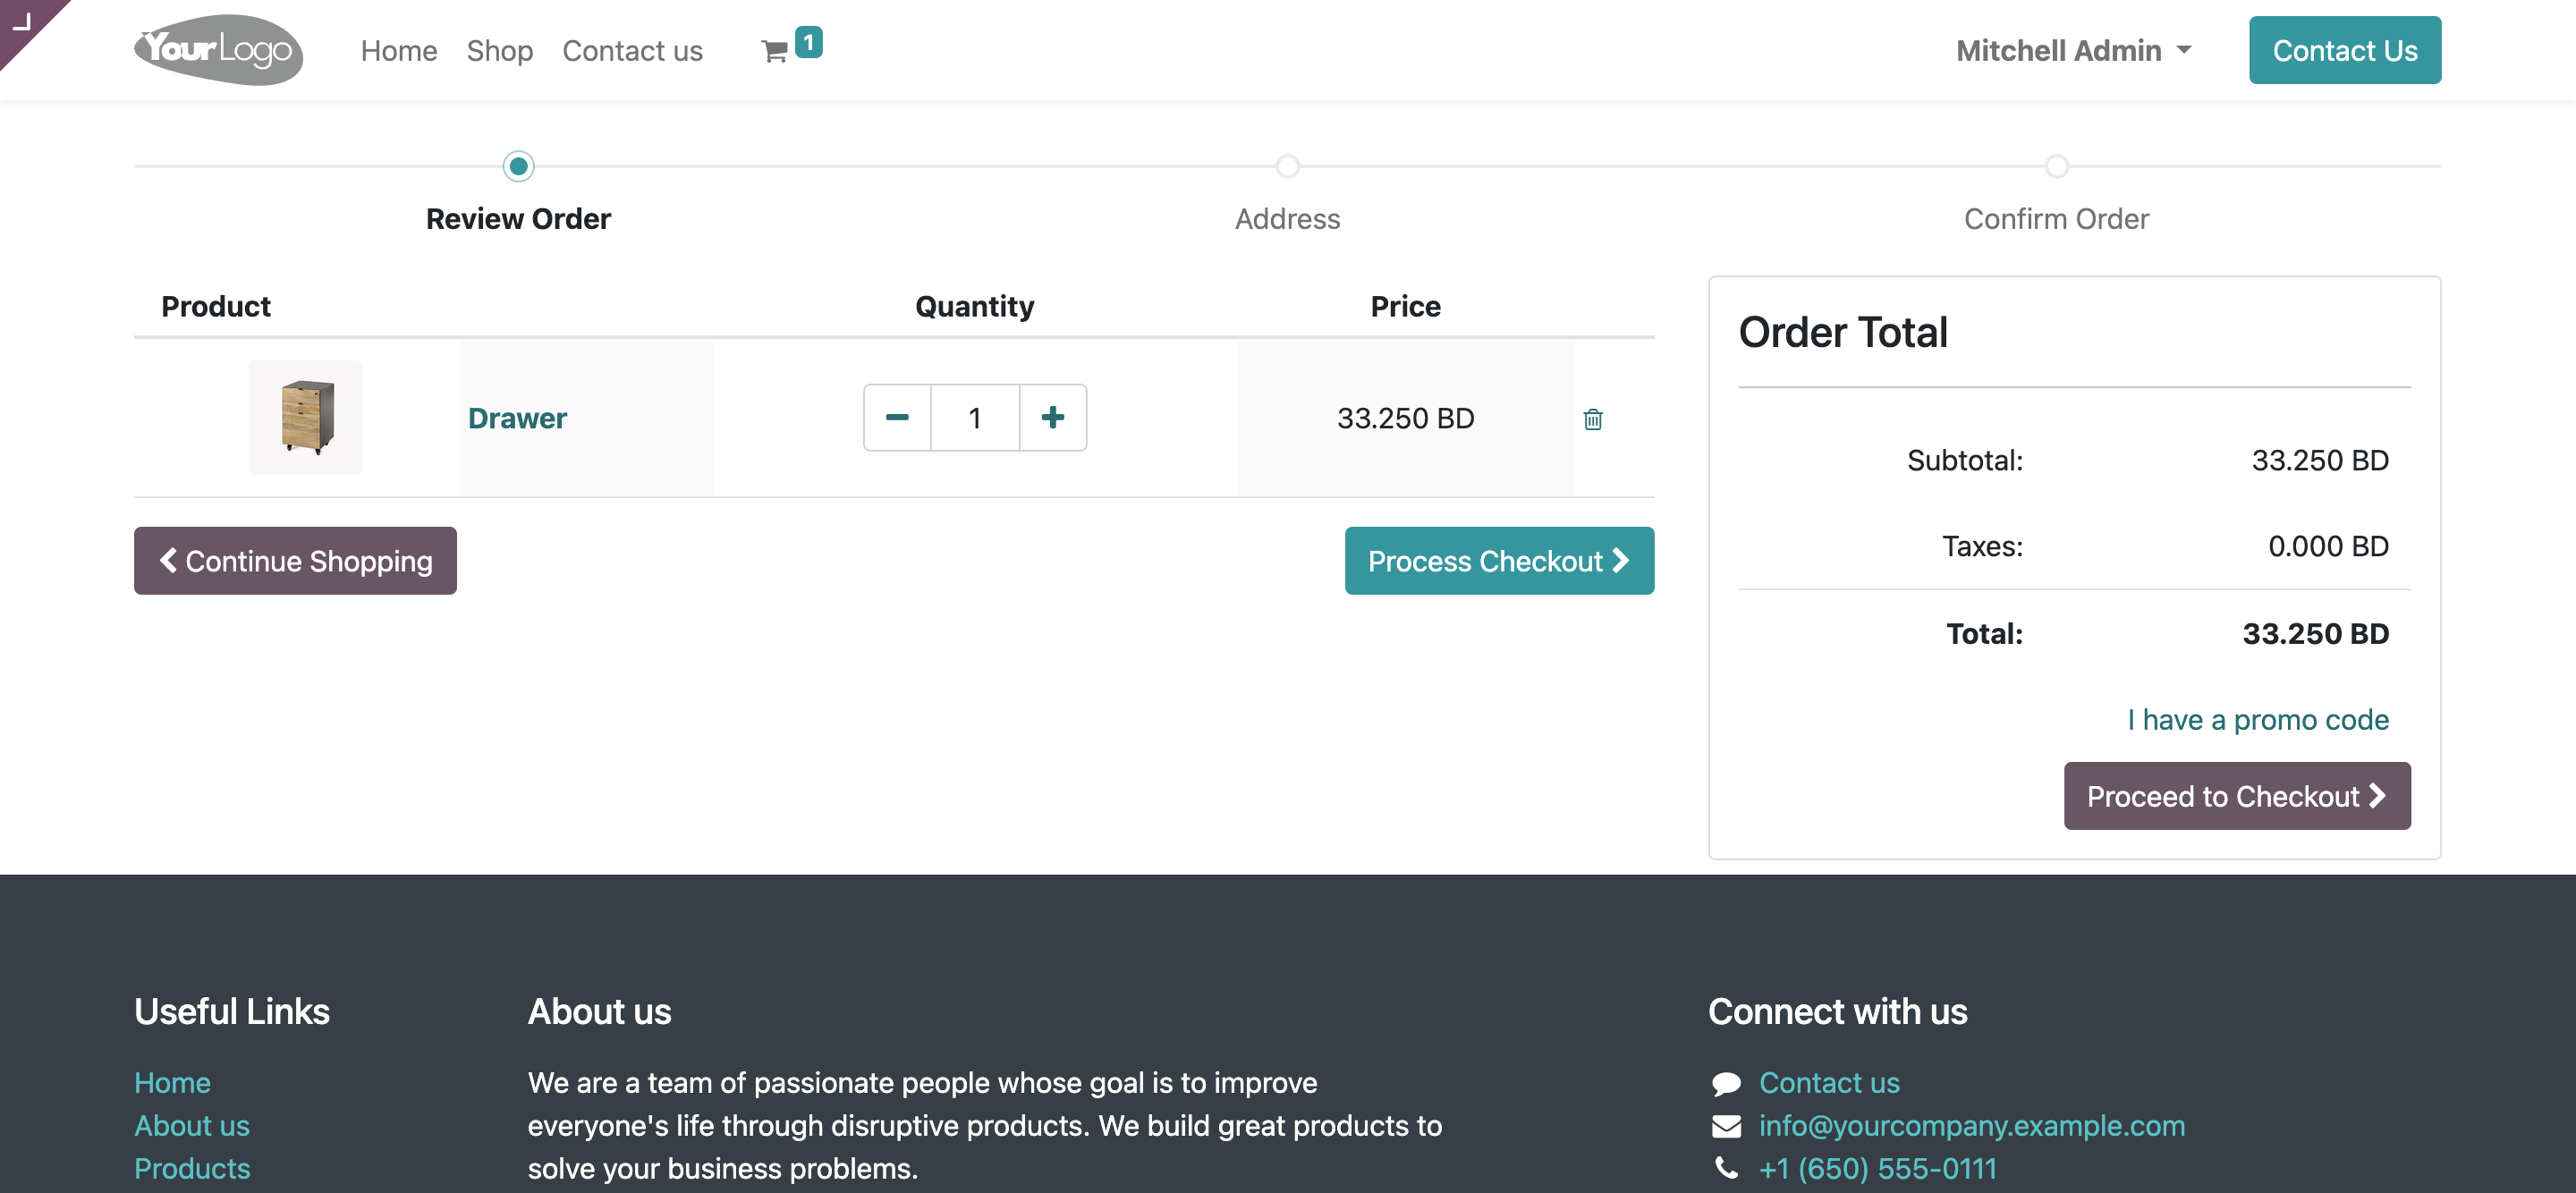
Task: Click the Process Checkout button
Action: point(1499,561)
